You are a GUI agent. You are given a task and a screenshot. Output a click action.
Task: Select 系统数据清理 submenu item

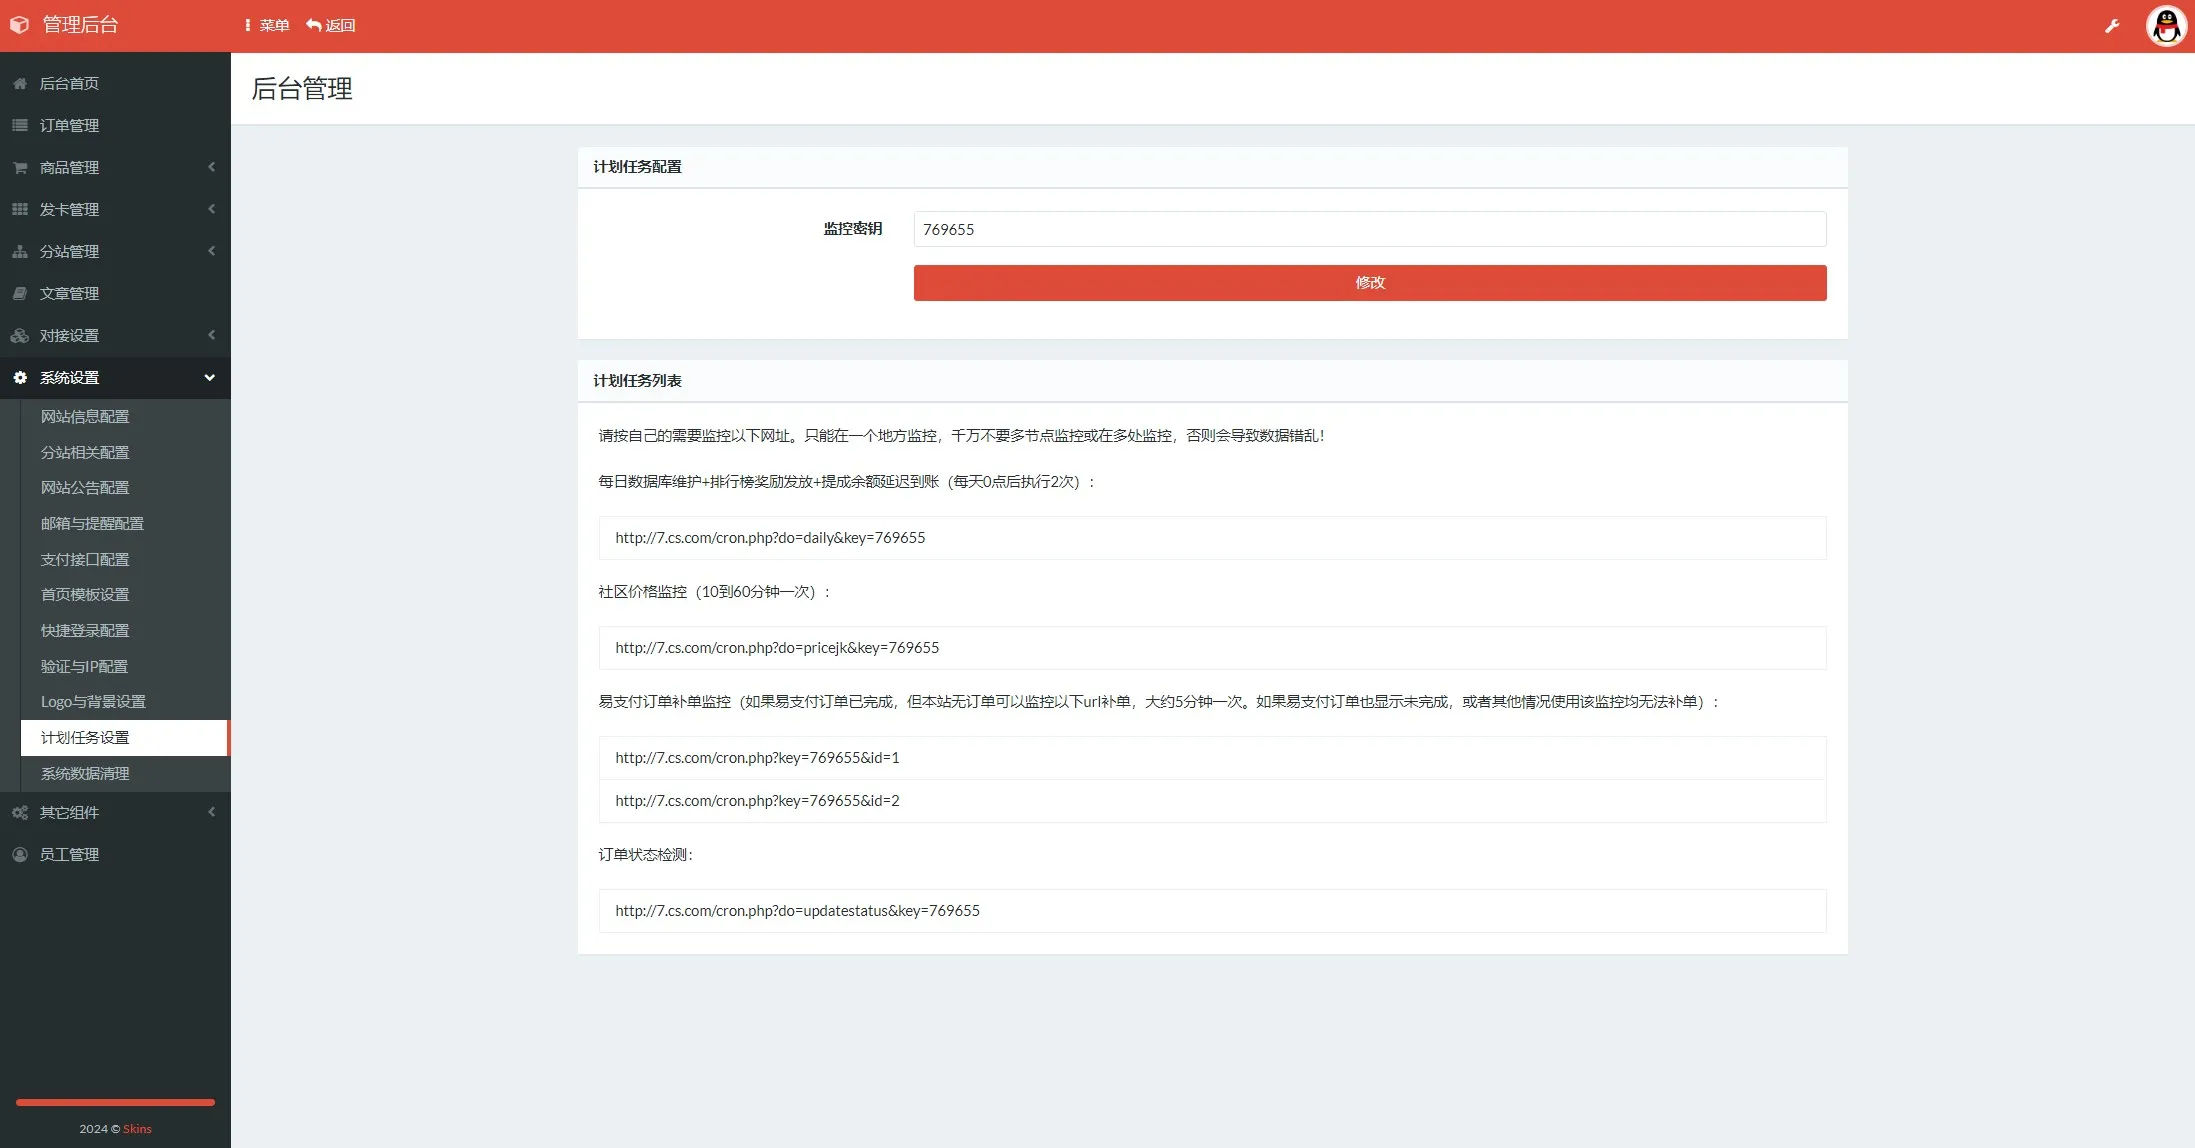[x=85, y=774]
